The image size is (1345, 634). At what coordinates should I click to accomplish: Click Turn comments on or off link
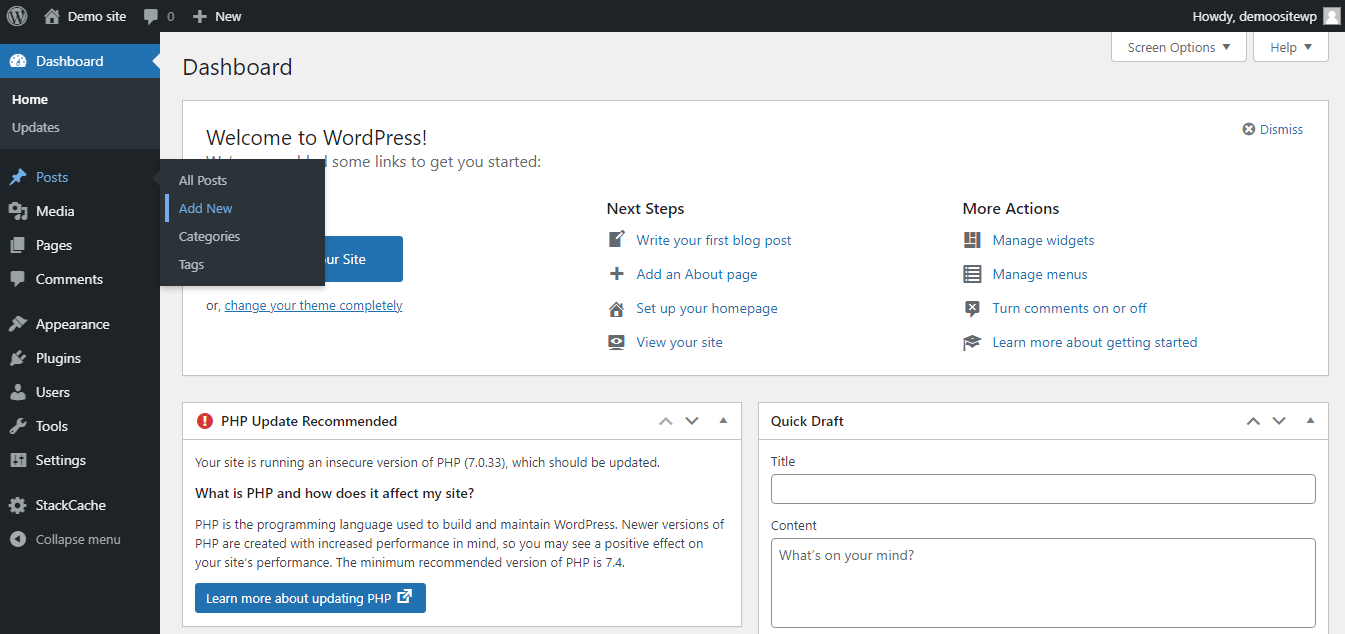1069,308
